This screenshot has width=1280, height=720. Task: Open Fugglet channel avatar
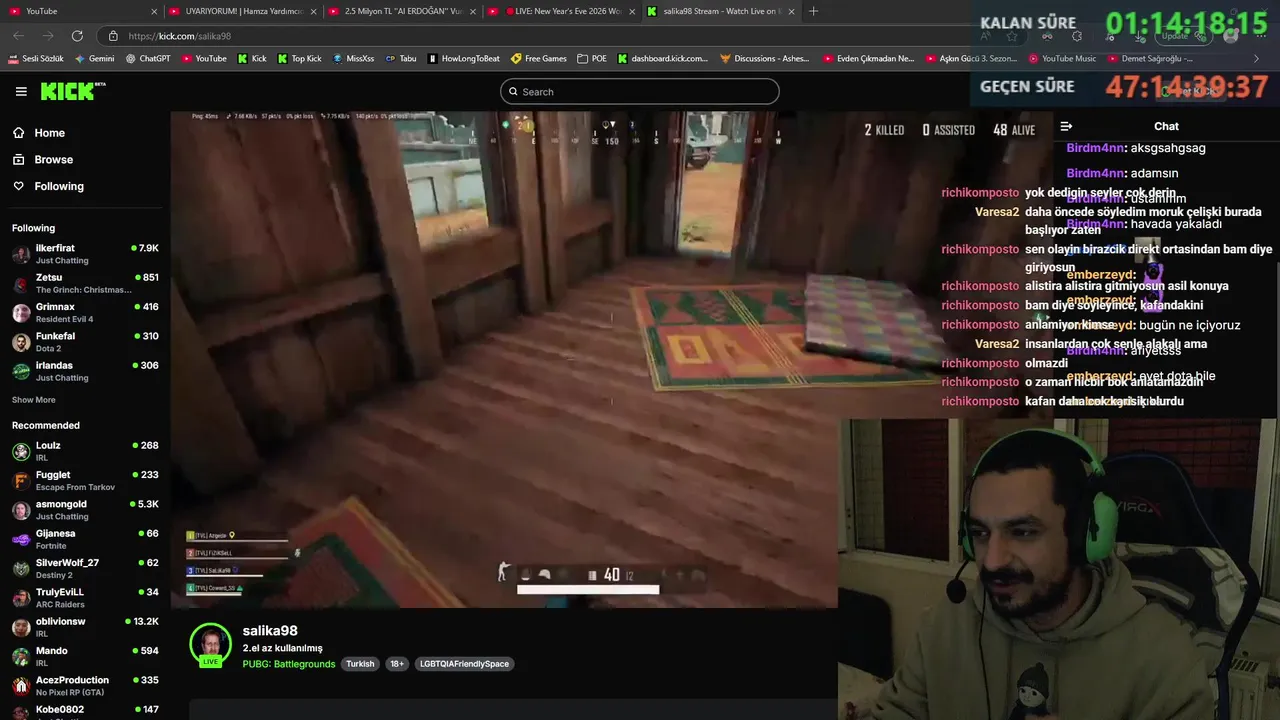tap(21, 481)
